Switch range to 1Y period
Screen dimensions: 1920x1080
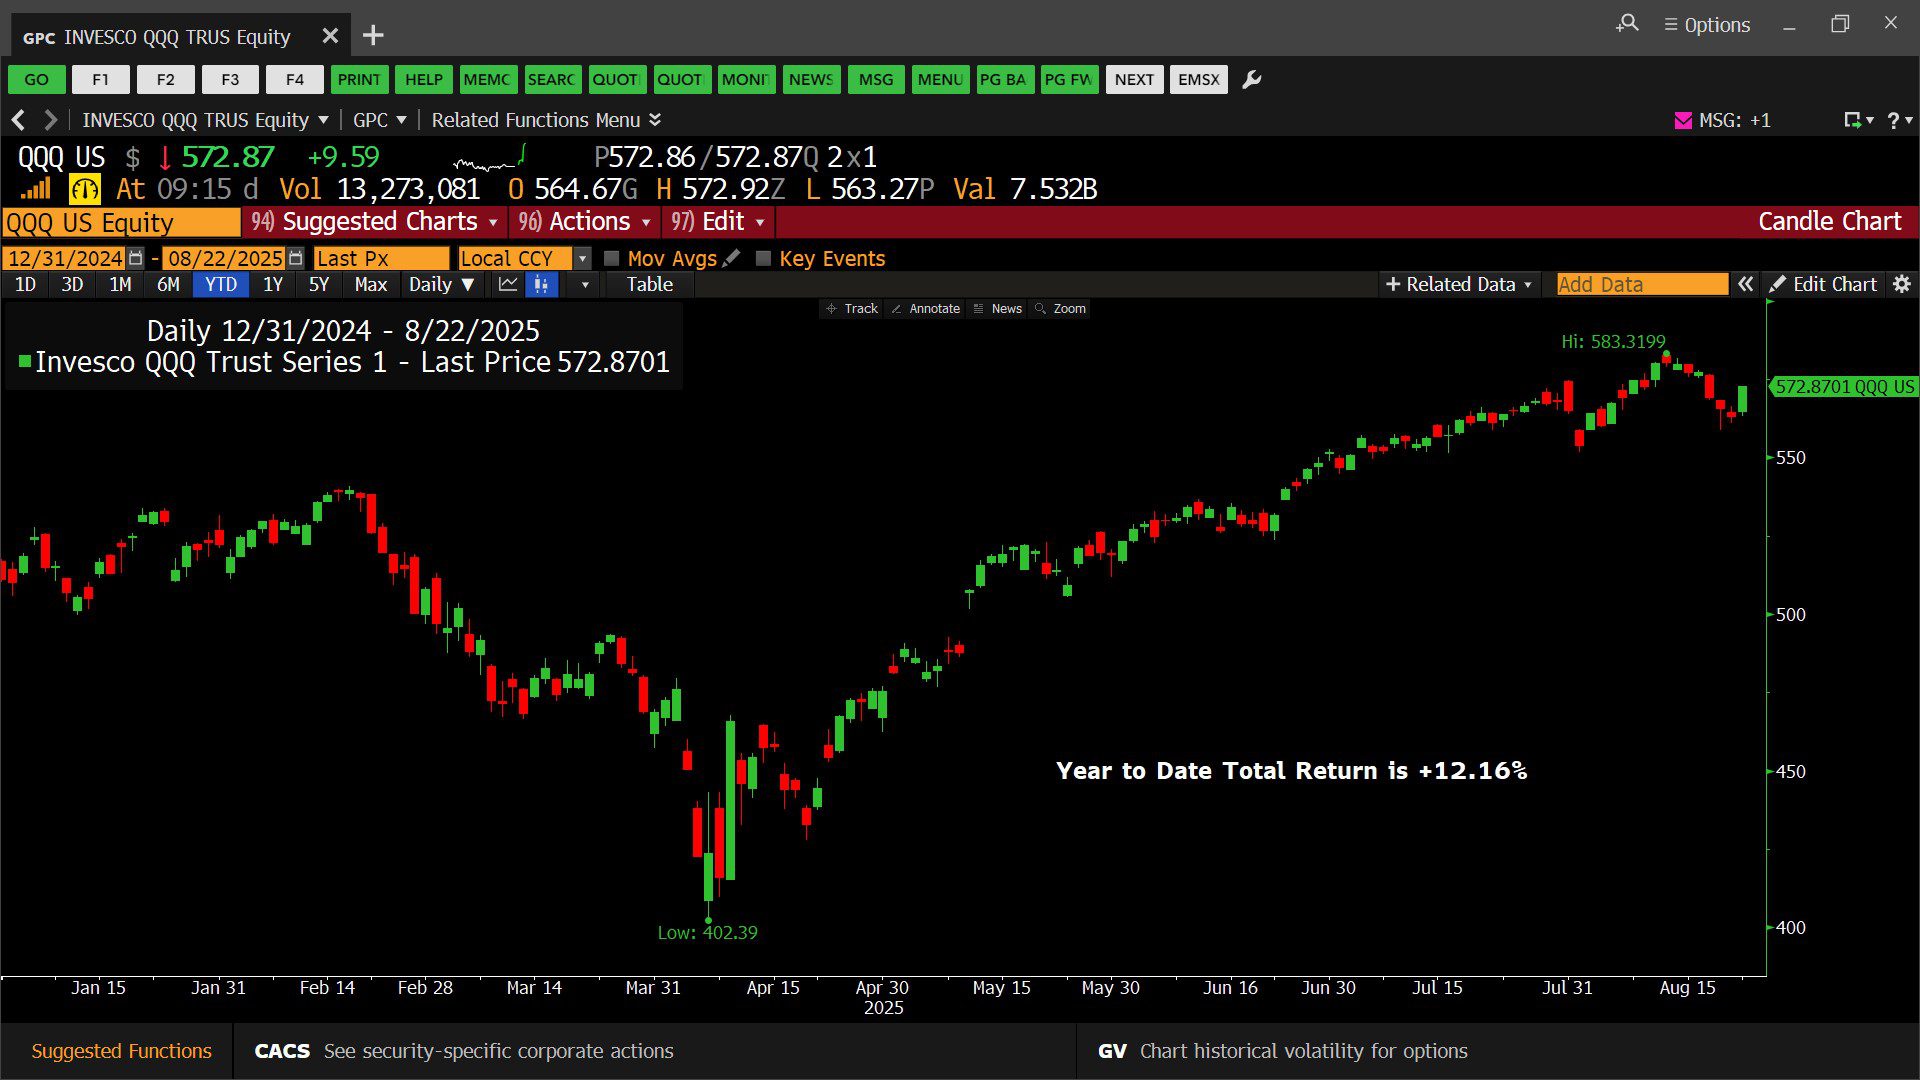pos(272,285)
